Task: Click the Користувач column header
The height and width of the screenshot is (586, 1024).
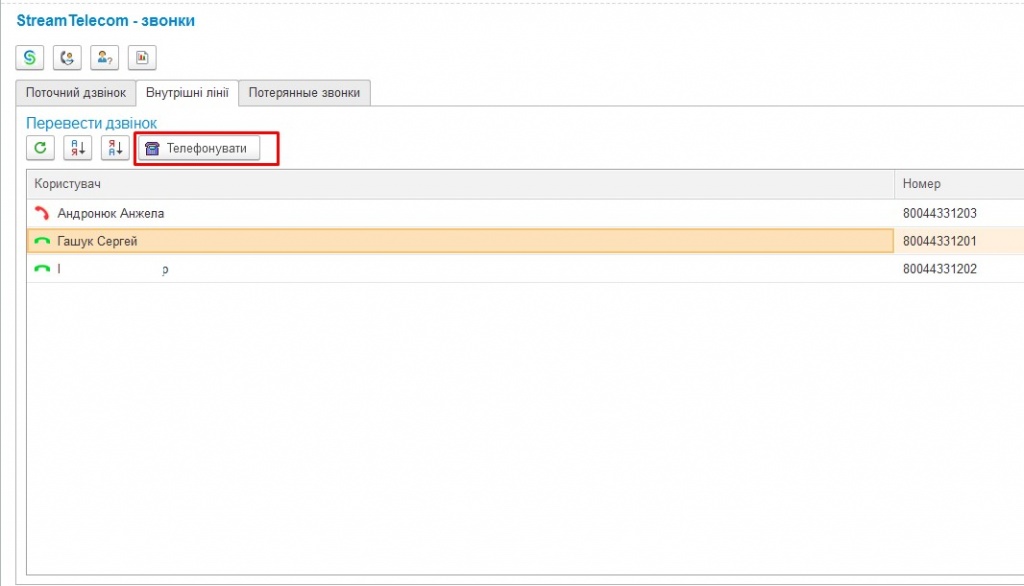Action: 460,184
